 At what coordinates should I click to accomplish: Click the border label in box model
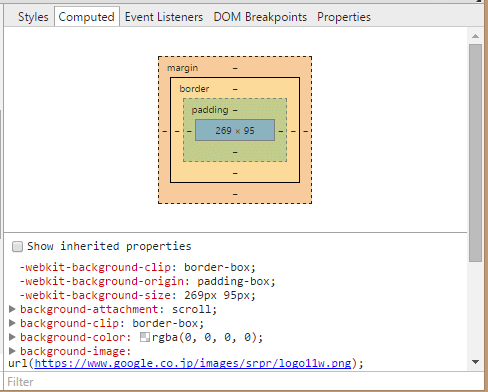(x=194, y=89)
